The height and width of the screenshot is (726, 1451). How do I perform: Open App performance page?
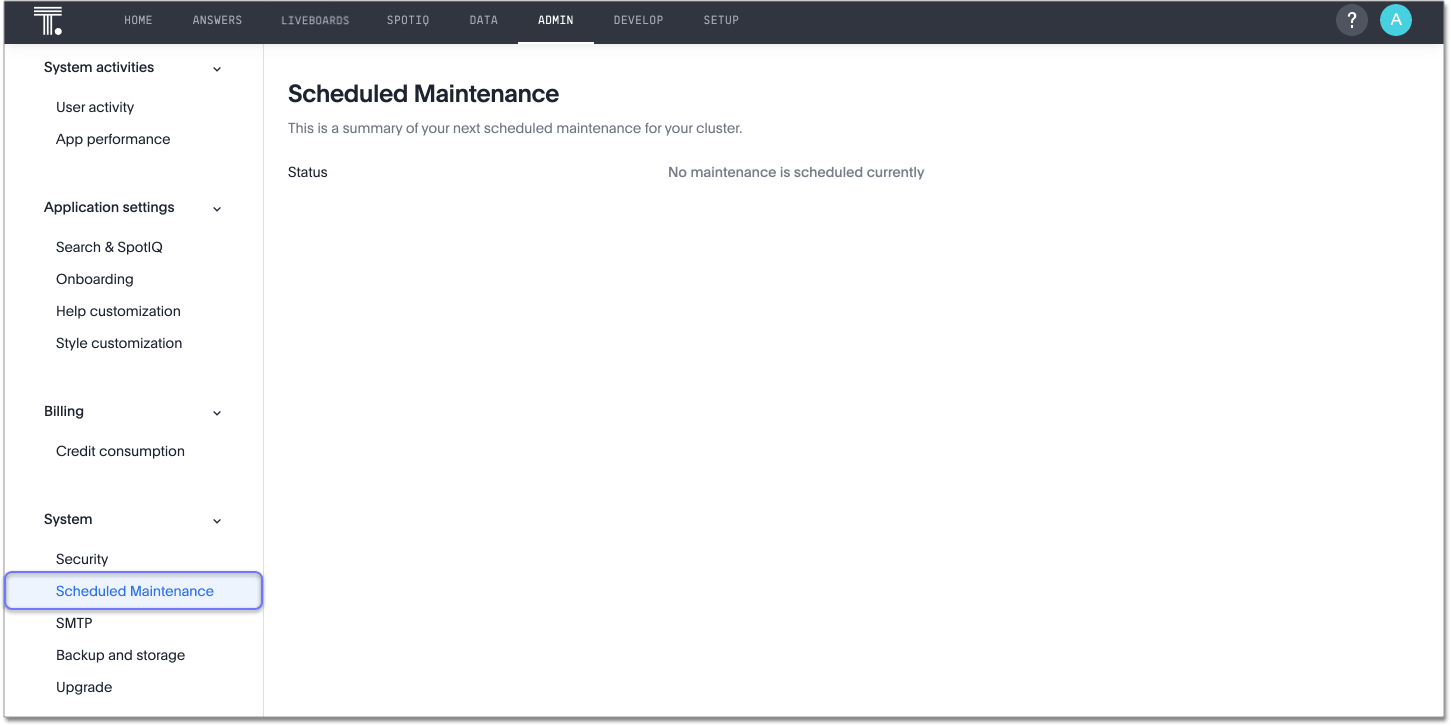(x=113, y=139)
